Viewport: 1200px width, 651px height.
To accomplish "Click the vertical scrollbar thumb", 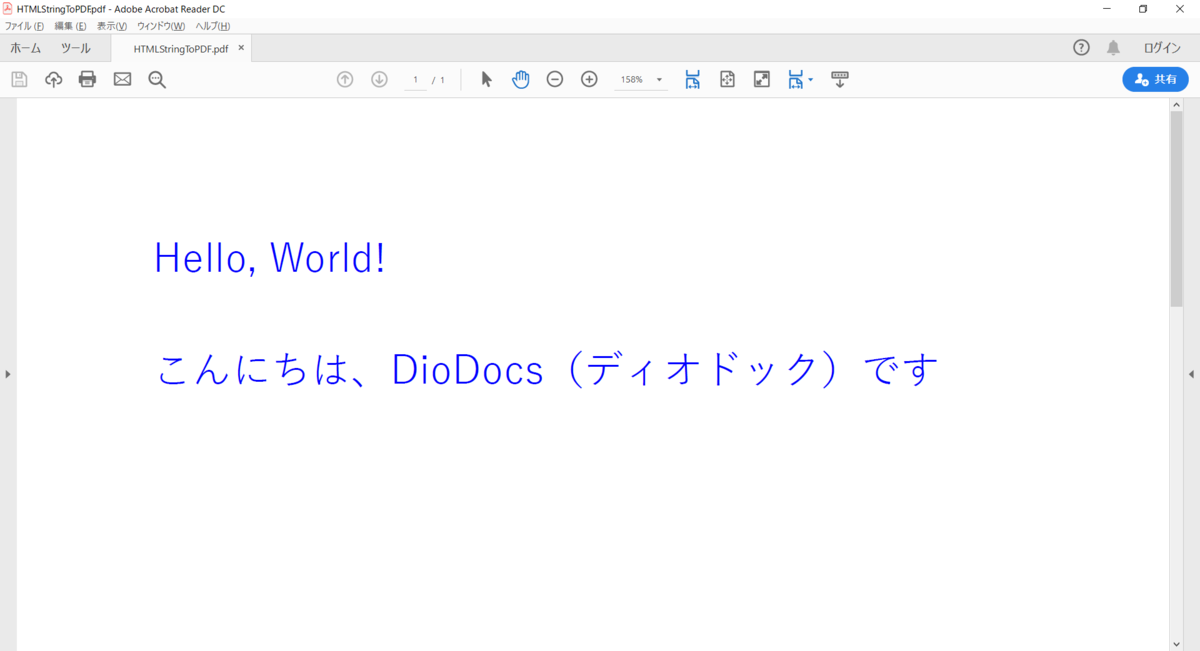I will (x=1177, y=208).
